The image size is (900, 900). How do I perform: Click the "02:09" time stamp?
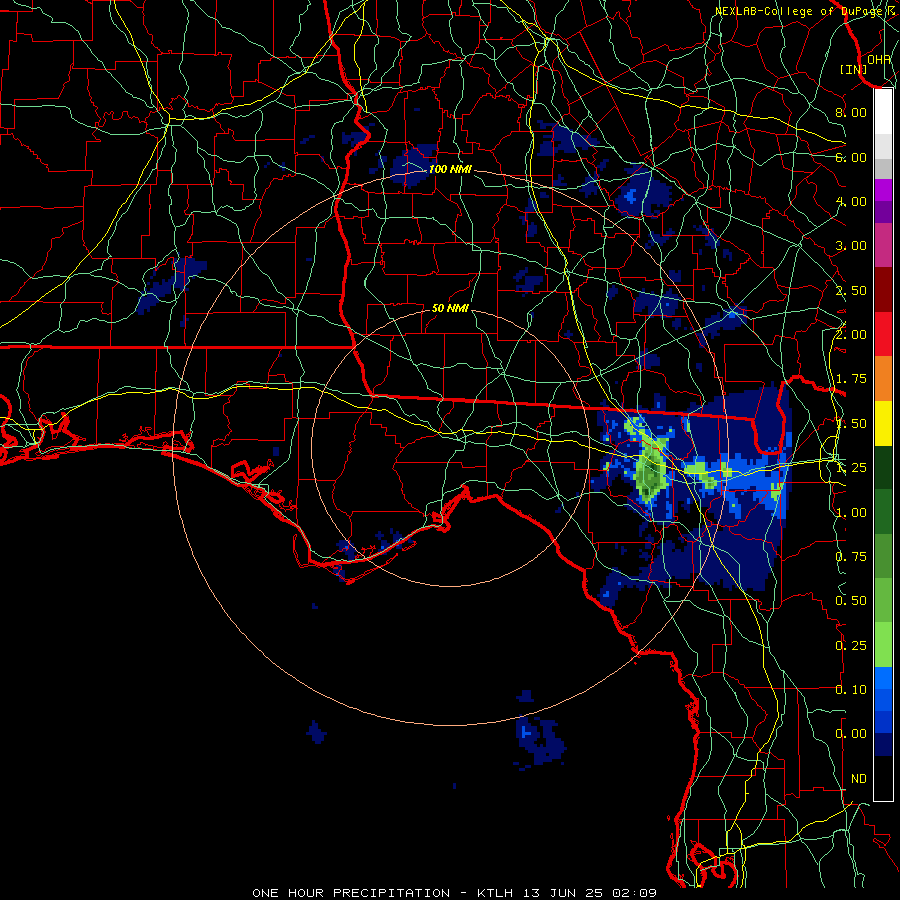(x=634, y=893)
